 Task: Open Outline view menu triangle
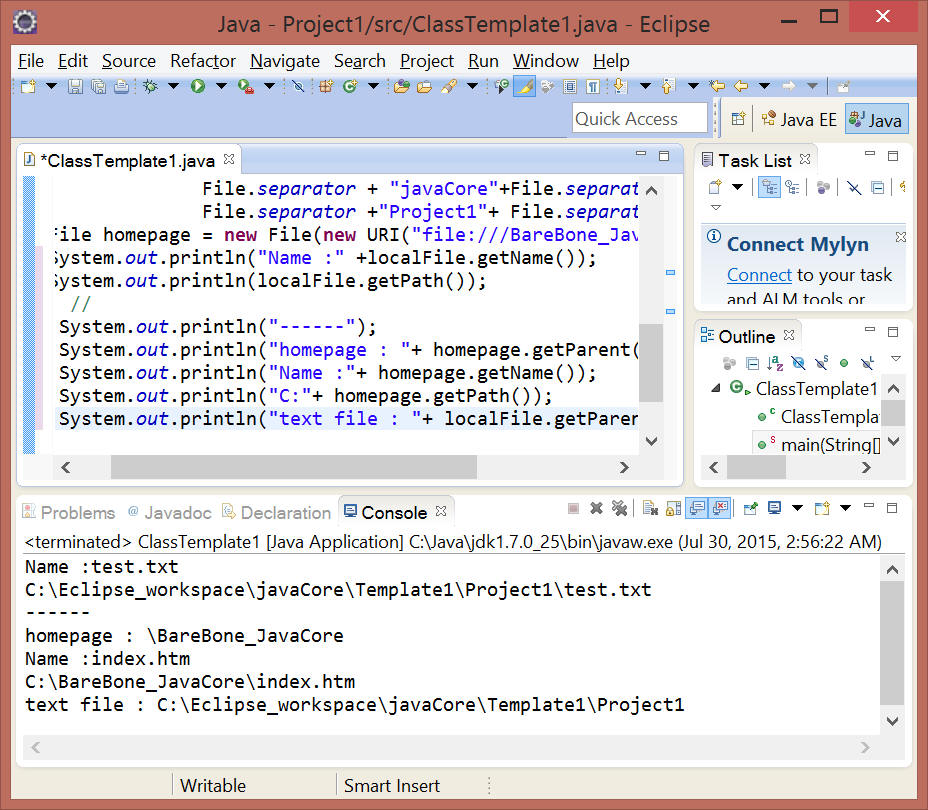coord(896,359)
